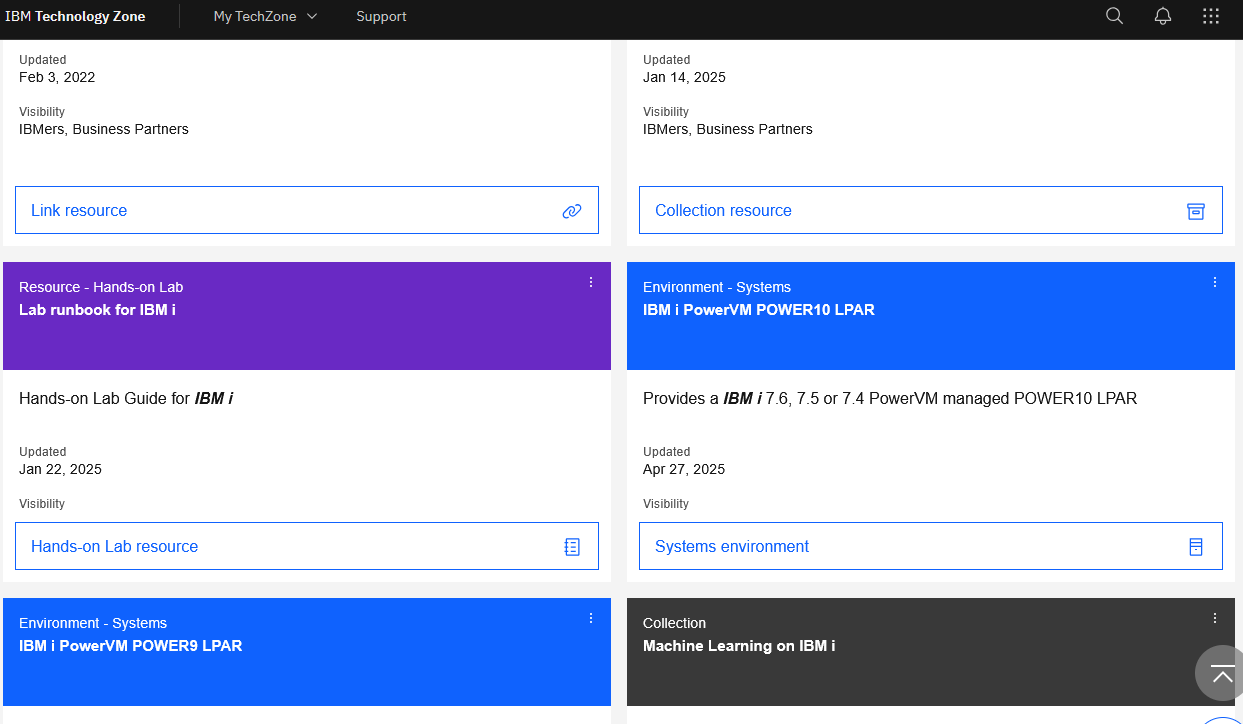The height and width of the screenshot is (724, 1243).
Task: Open the search icon in the header
Action: point(1114,16)
